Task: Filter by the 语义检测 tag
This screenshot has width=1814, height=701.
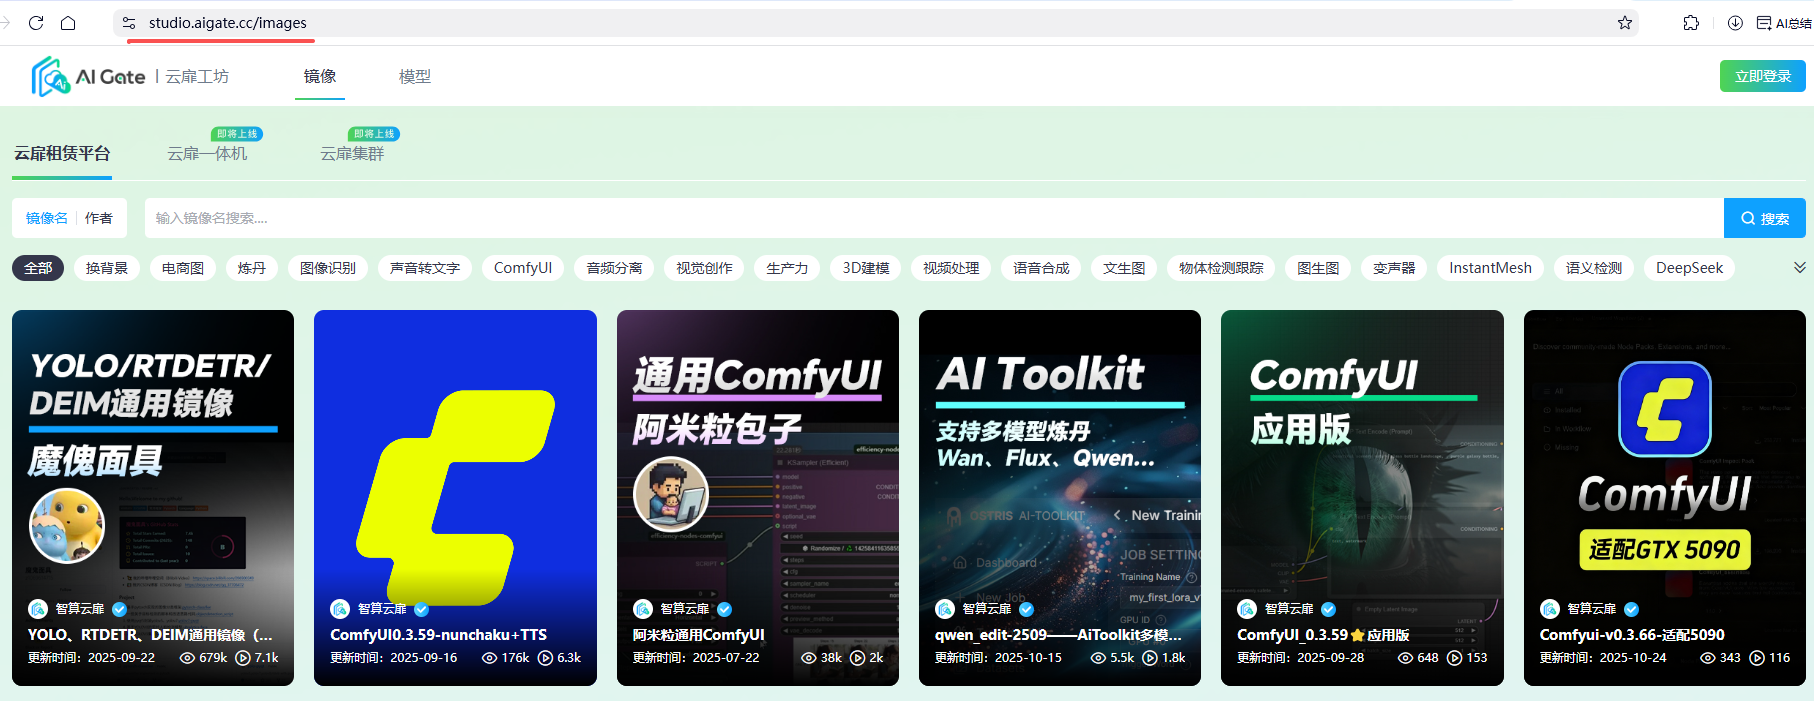Action: pos(1594,268)
